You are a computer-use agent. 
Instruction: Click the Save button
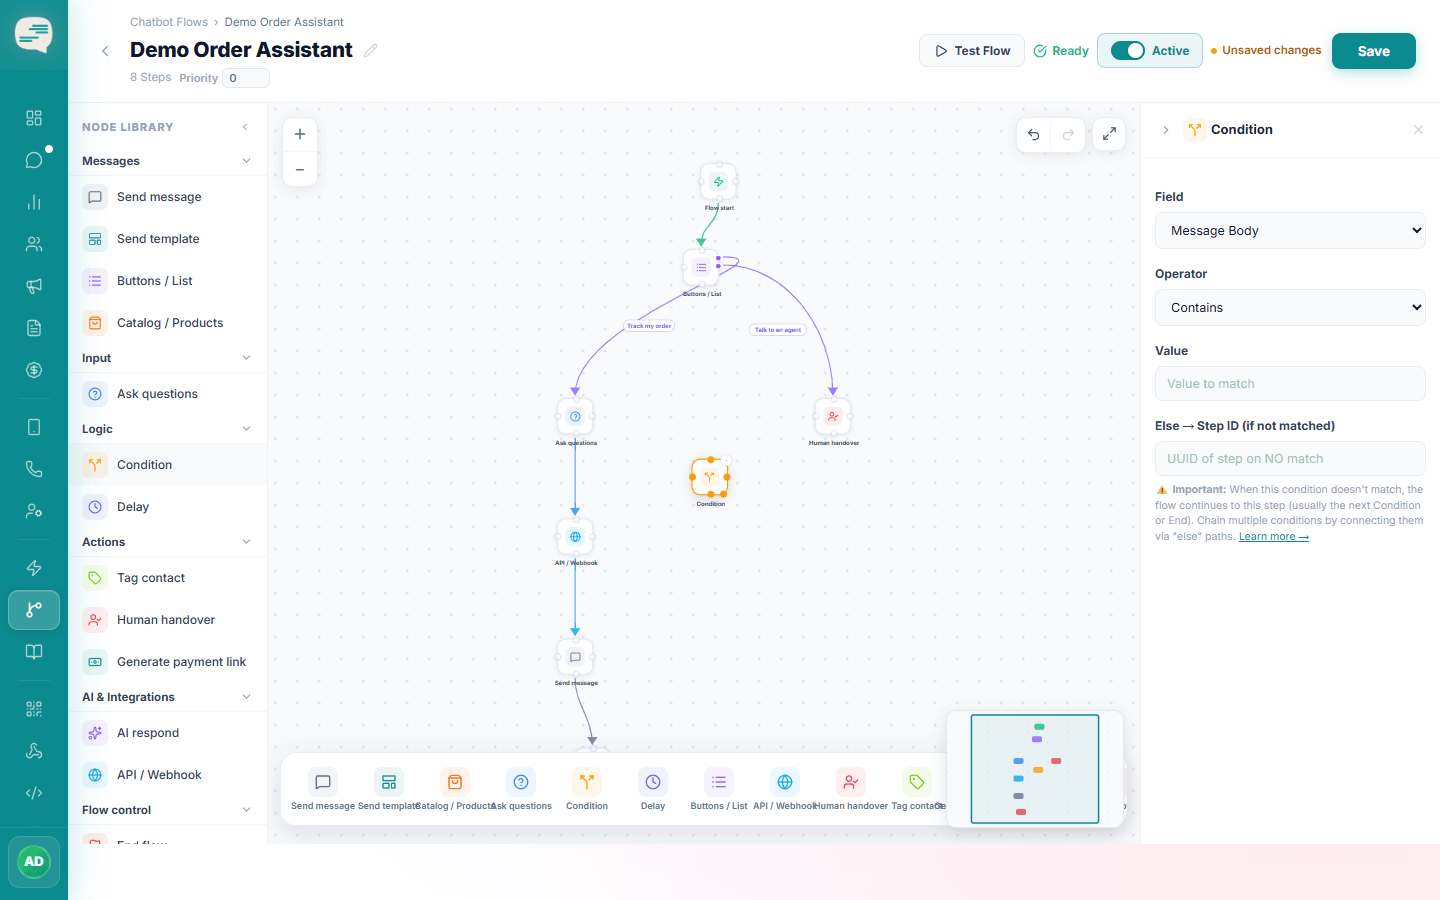pos(1373,51)
